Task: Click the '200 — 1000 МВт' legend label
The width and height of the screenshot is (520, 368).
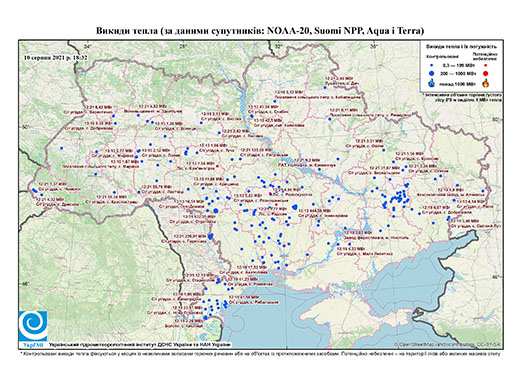Action: pos(459,73)
